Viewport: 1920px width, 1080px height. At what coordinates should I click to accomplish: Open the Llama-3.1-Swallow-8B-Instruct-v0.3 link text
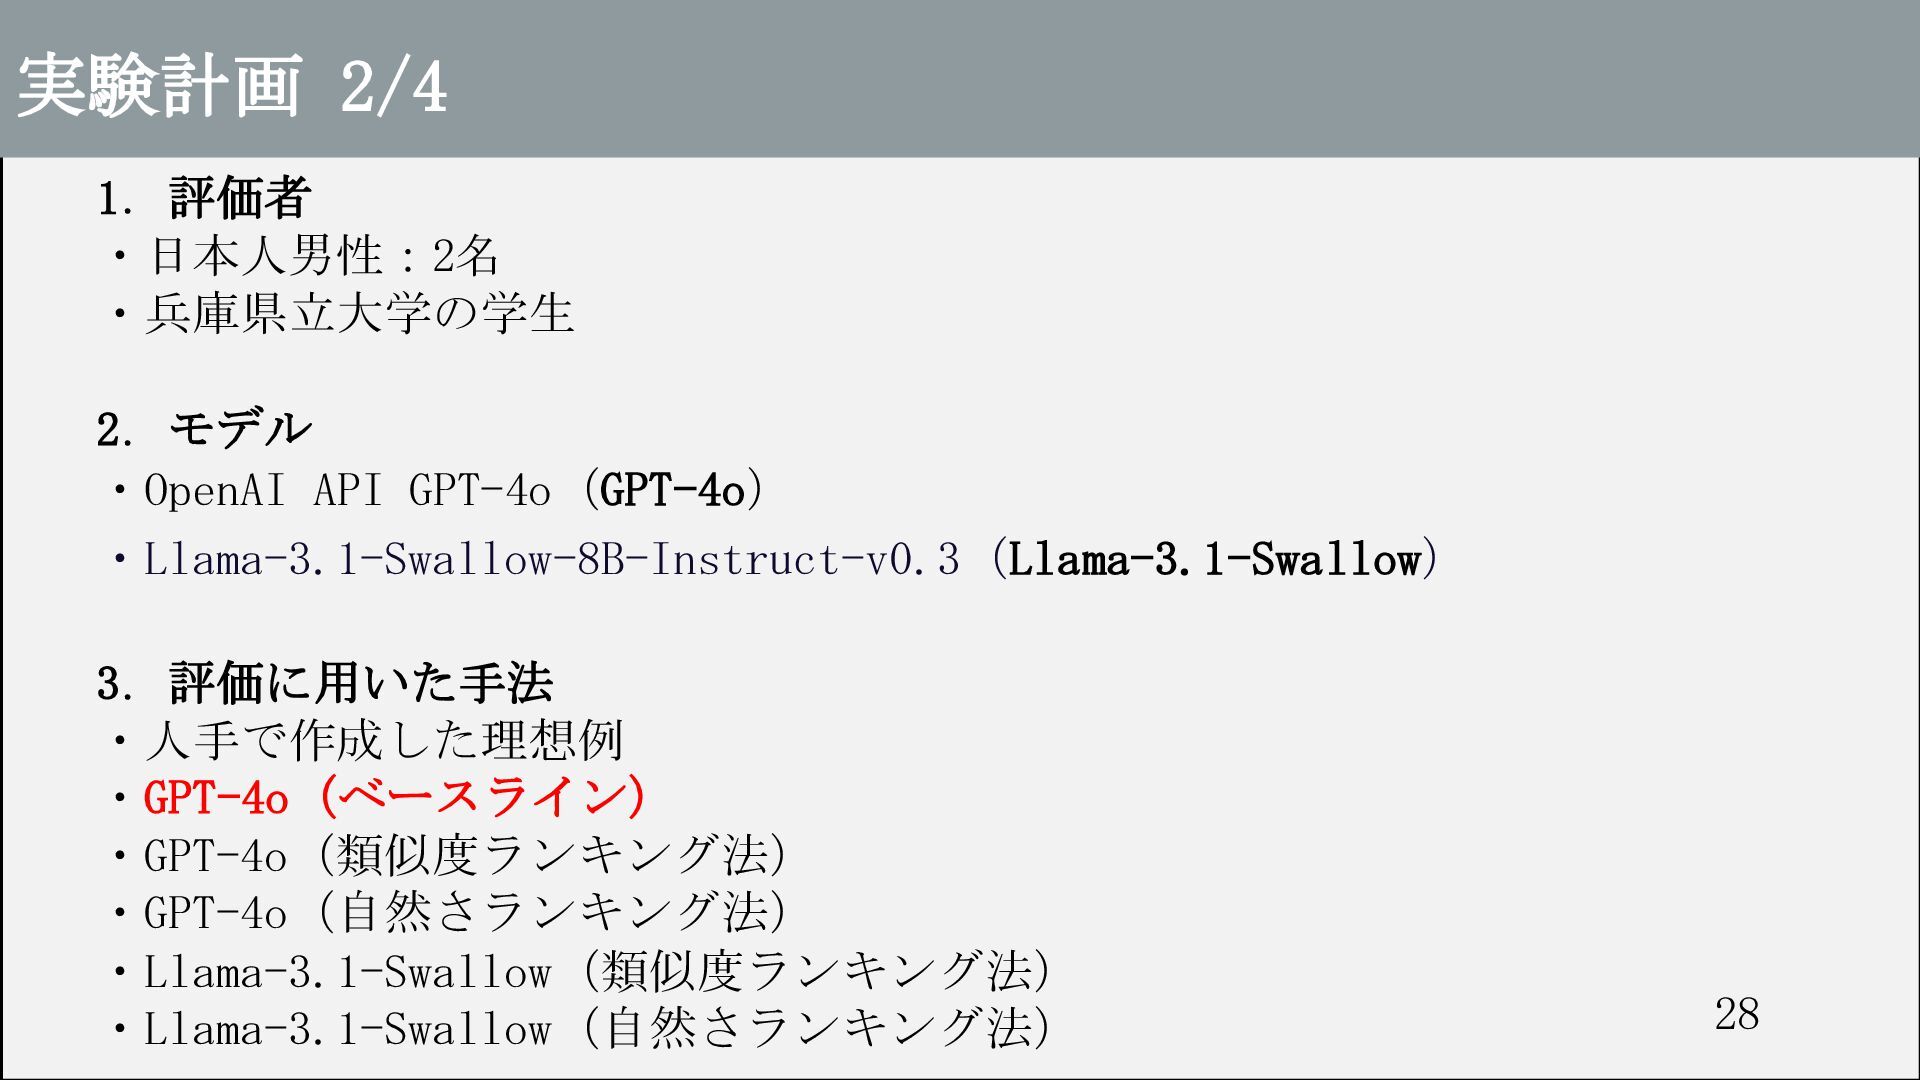pos(551,559)
